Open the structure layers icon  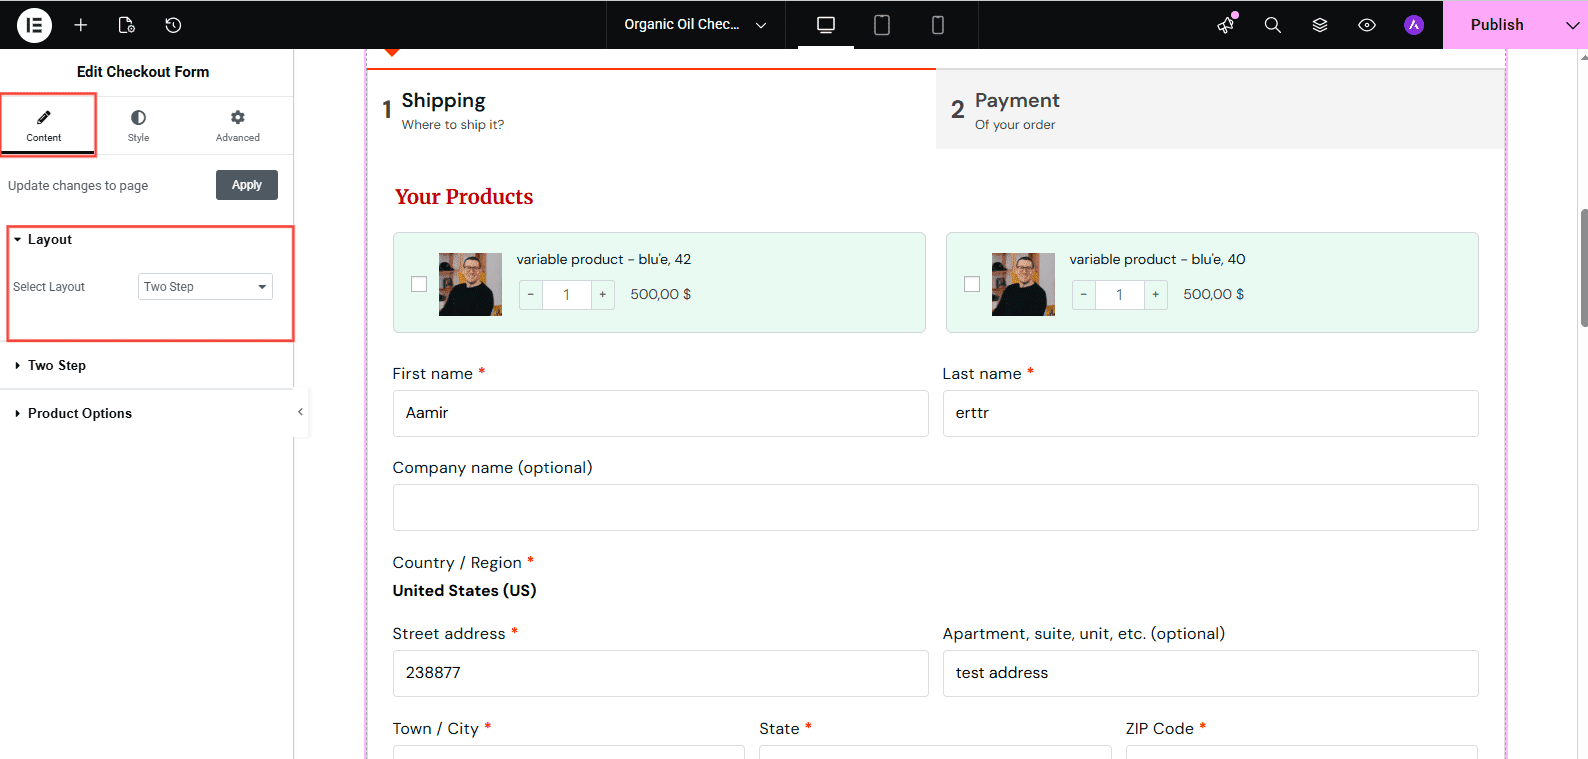tap(1320, 25)
